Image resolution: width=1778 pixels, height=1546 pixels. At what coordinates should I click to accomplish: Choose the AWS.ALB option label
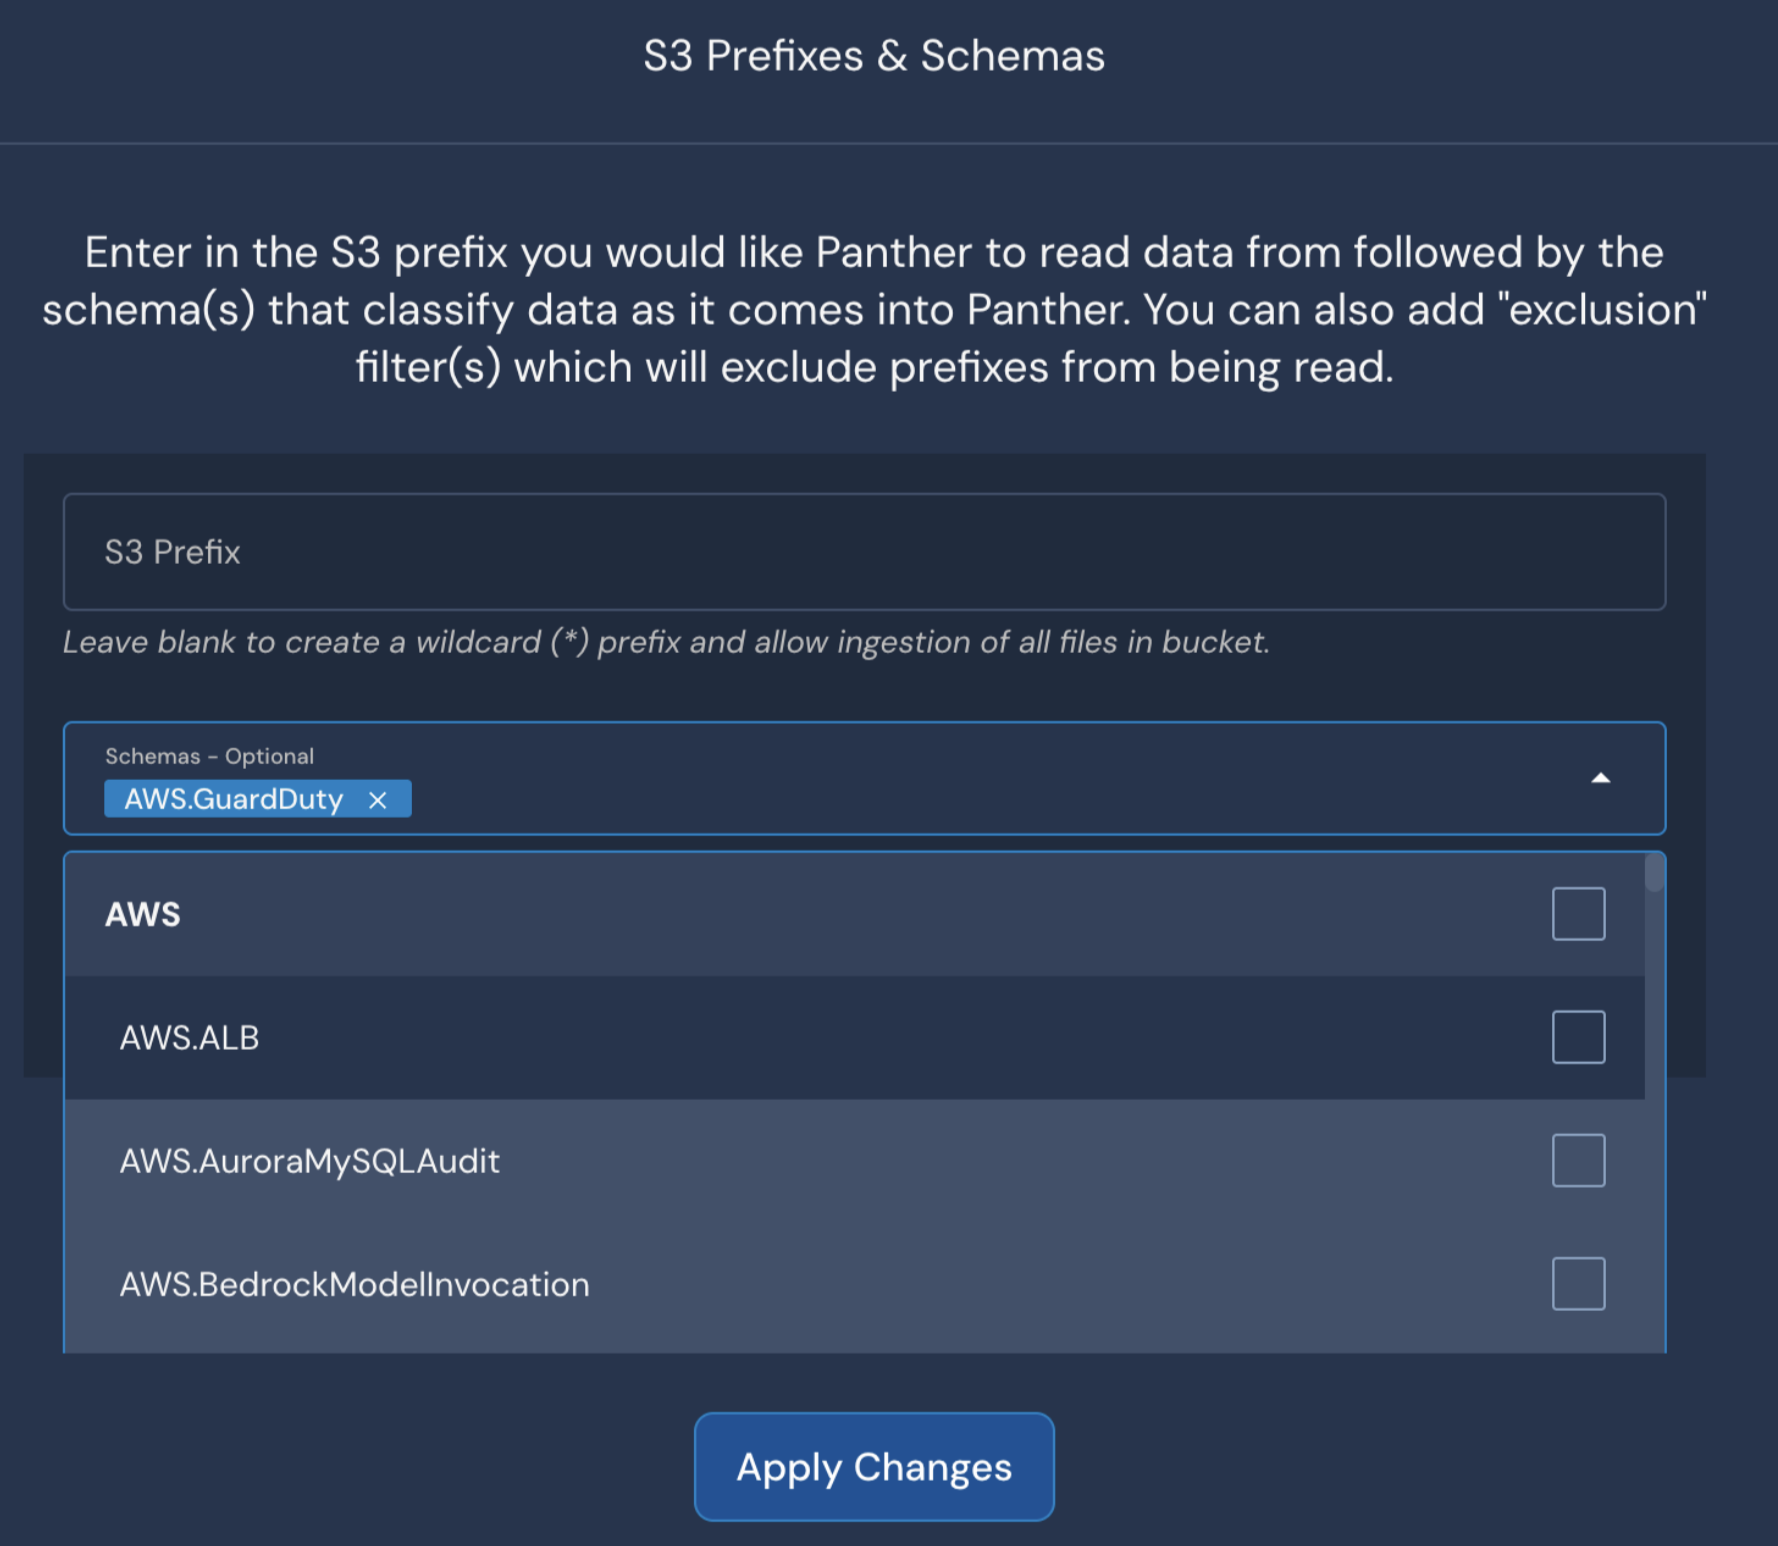(190, 1038)
